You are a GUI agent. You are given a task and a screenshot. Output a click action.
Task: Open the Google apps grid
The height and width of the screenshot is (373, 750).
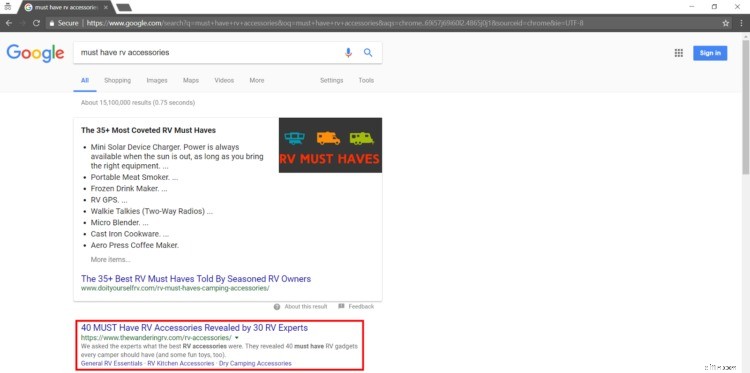(x=679, y=53)
